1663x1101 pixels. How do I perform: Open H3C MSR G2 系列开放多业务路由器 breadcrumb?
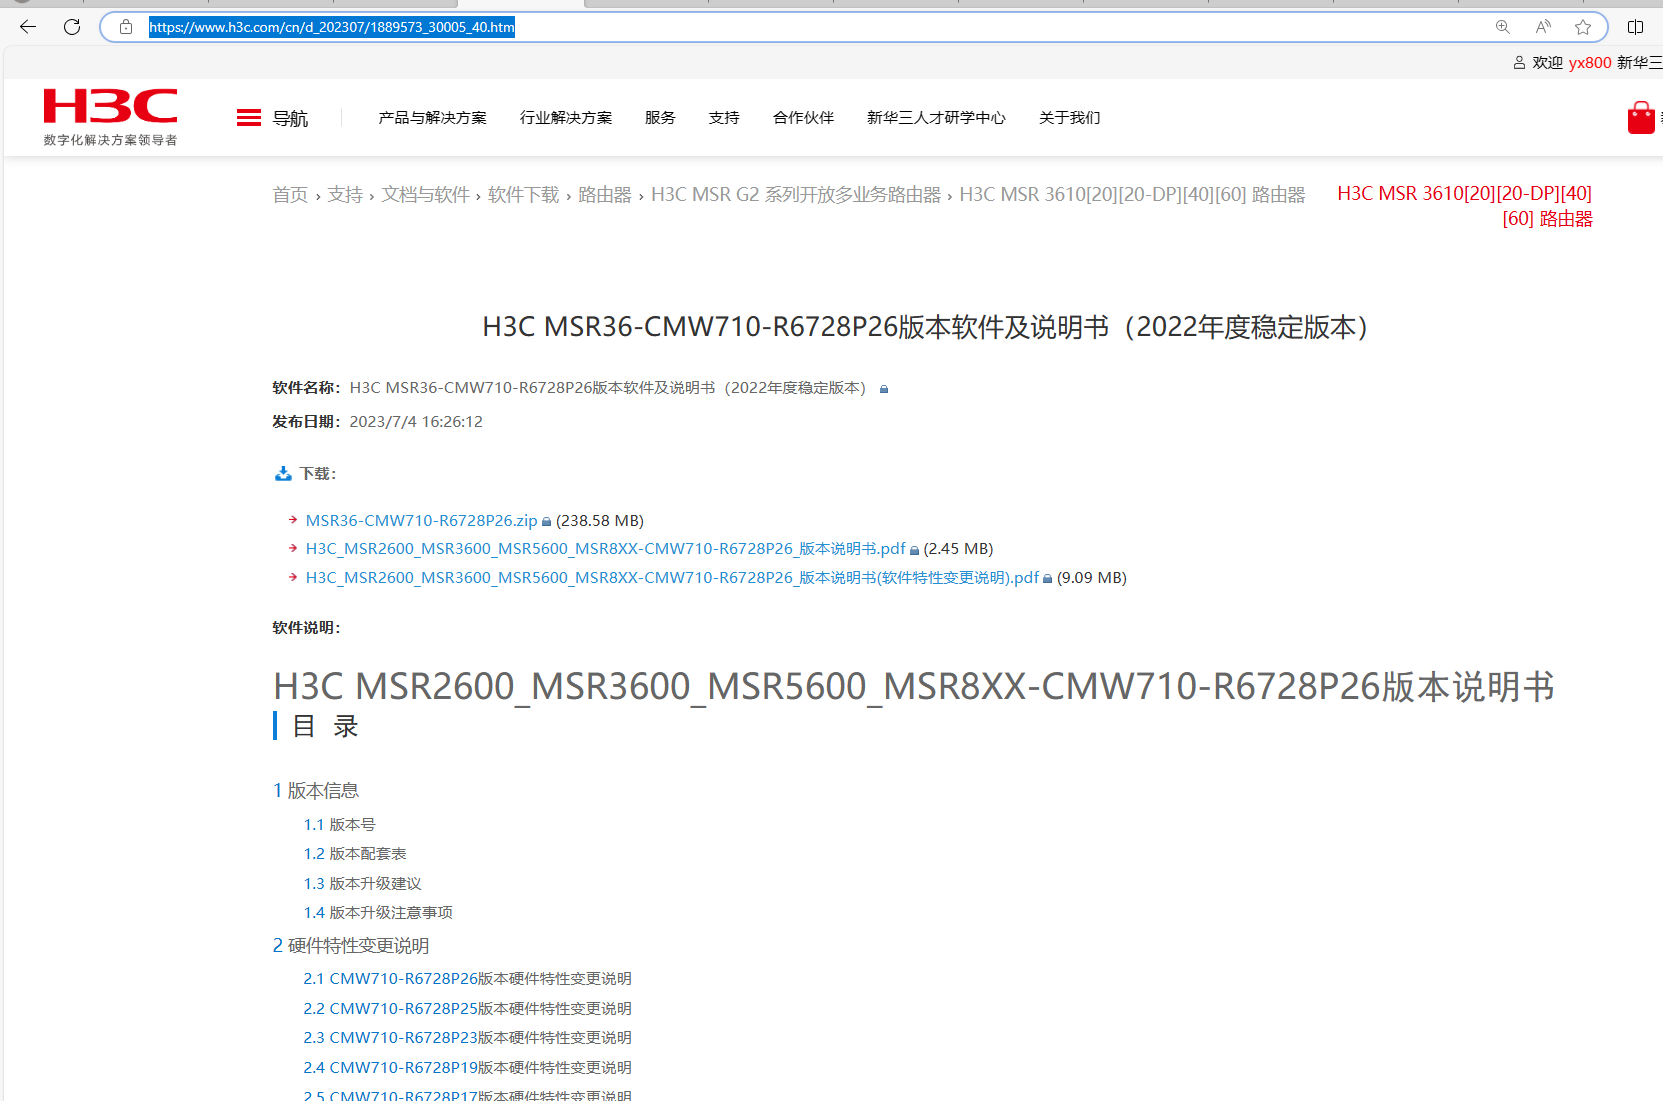coord(796,195)
